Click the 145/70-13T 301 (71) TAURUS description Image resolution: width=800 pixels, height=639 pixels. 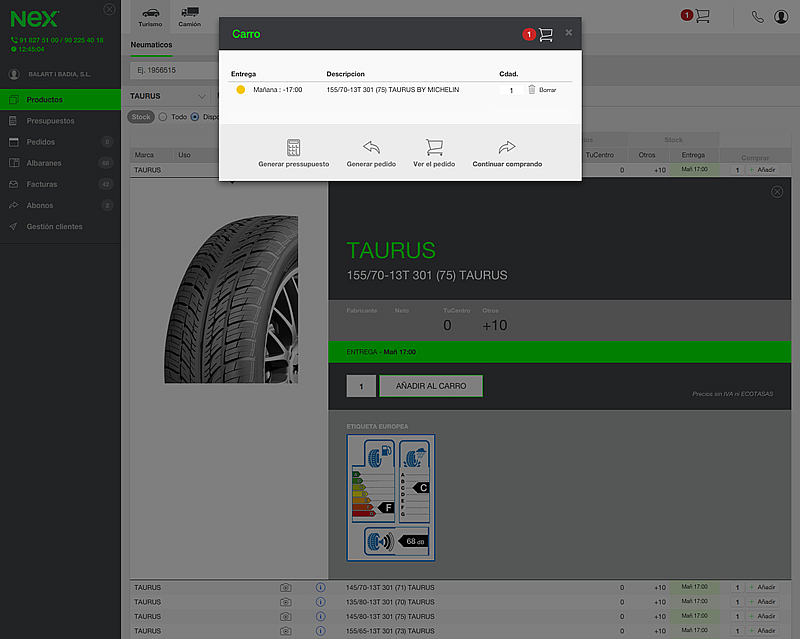click(x=390, y=587)
